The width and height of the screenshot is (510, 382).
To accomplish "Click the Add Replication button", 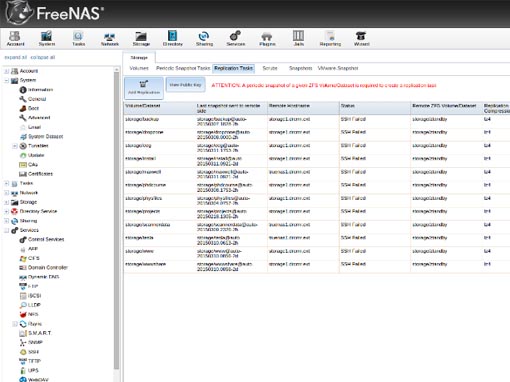I will (144, 88).
